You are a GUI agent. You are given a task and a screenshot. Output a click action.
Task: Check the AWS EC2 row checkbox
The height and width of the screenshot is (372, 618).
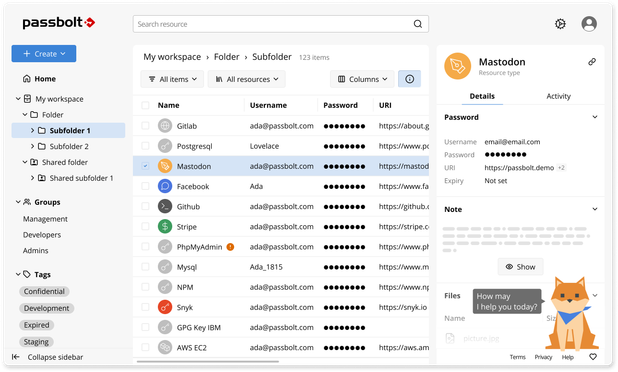pos(145,347)
